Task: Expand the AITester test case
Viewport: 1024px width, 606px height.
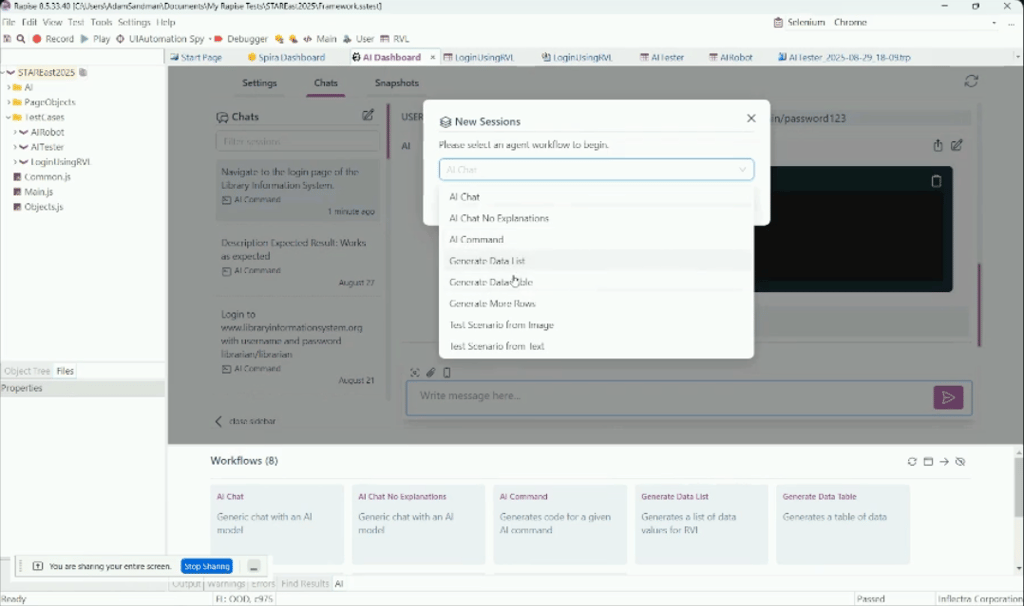Action: point(15,148)
